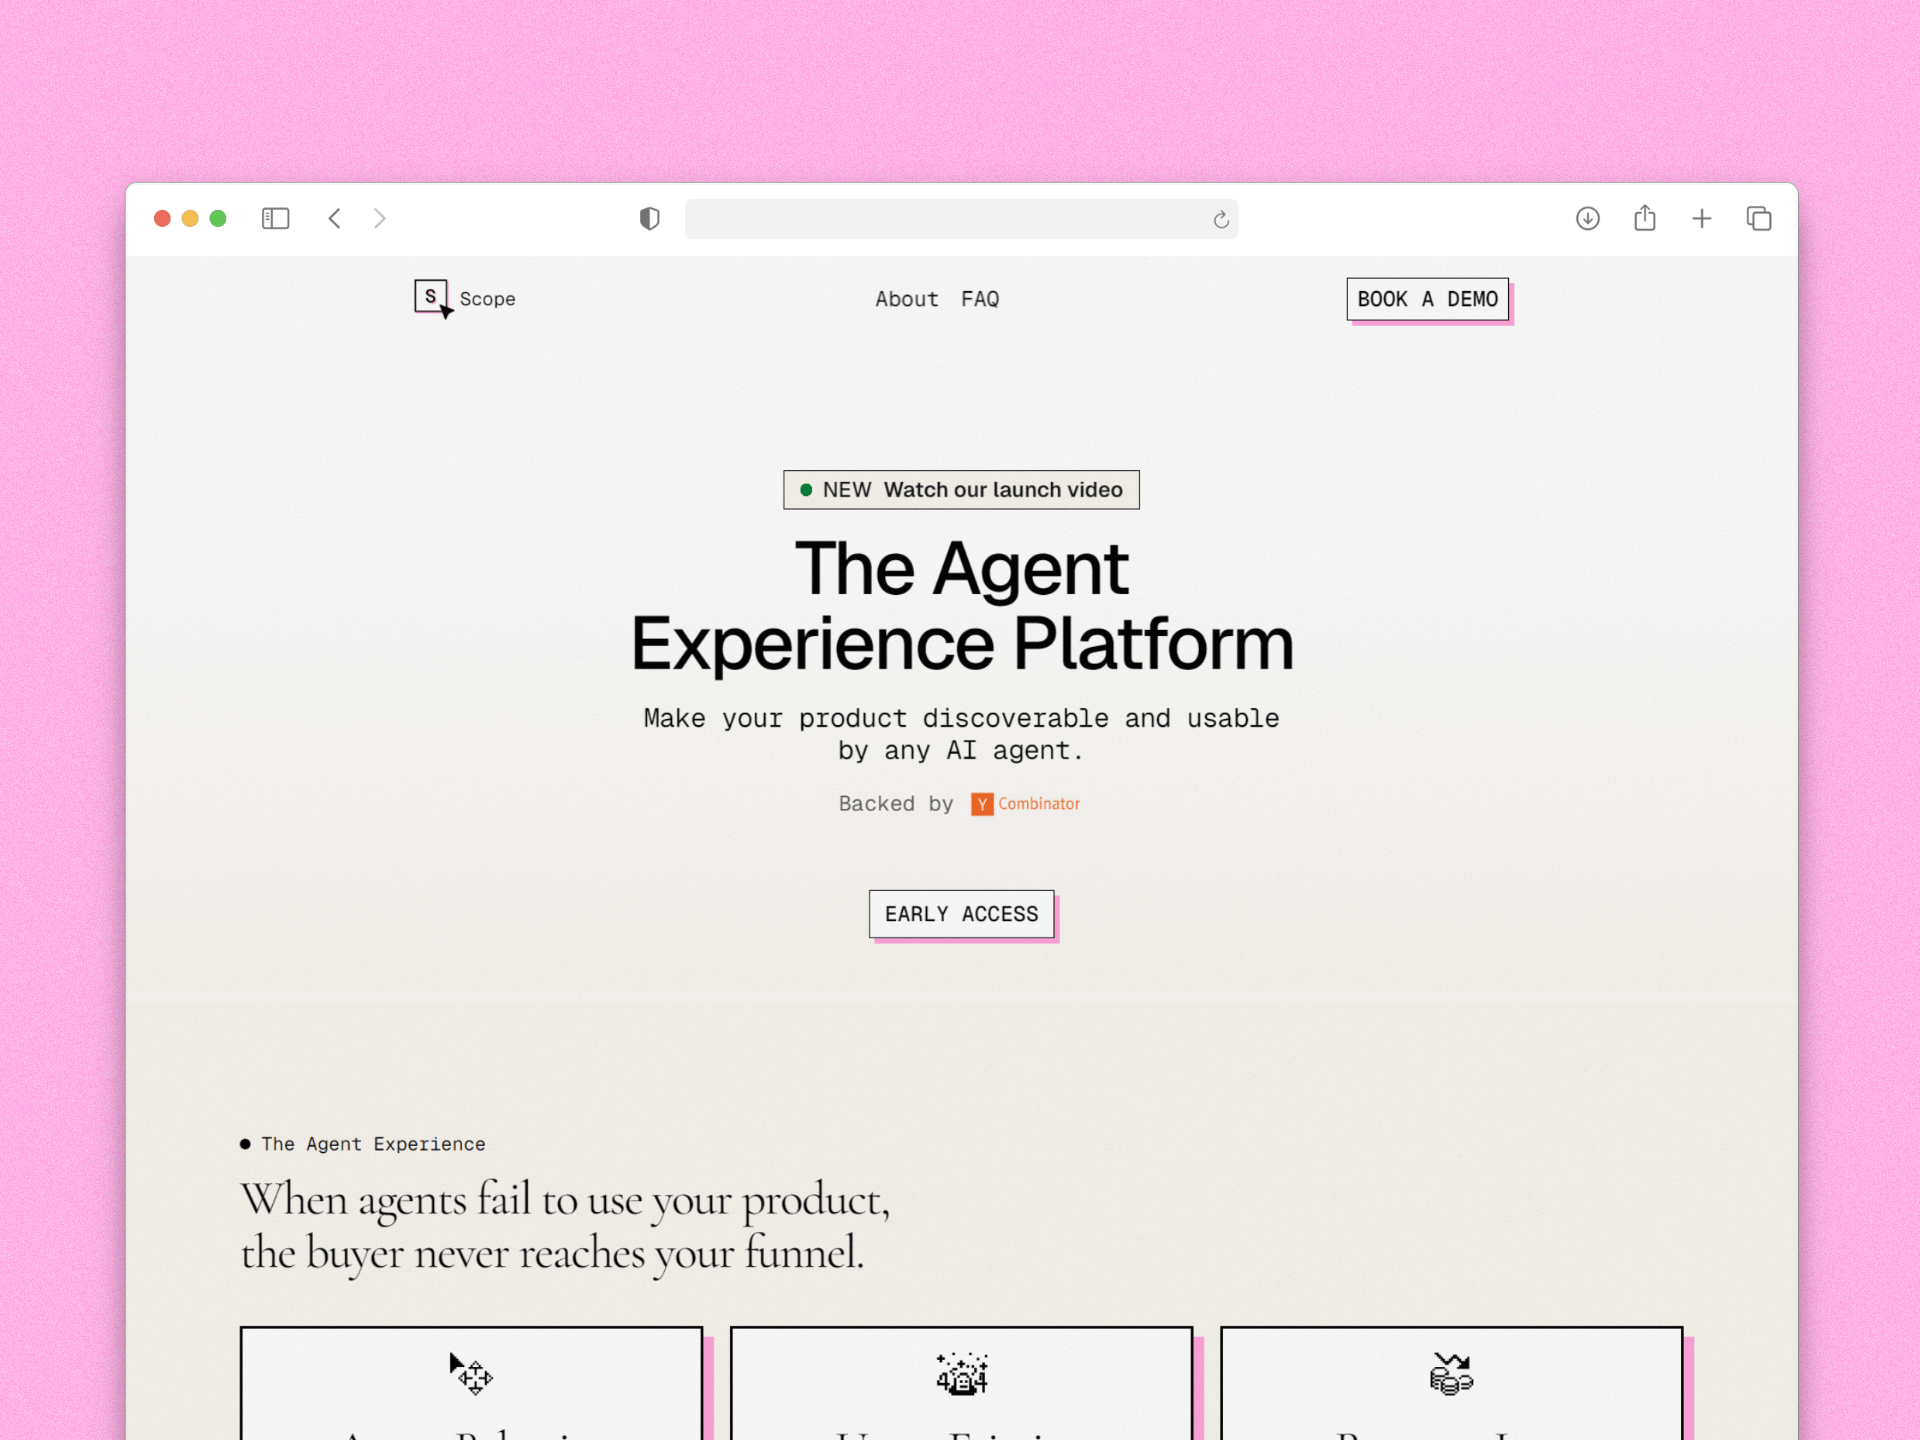Reload the page from the address bar
The image size is (1920, 1440).
(1221, 219)
